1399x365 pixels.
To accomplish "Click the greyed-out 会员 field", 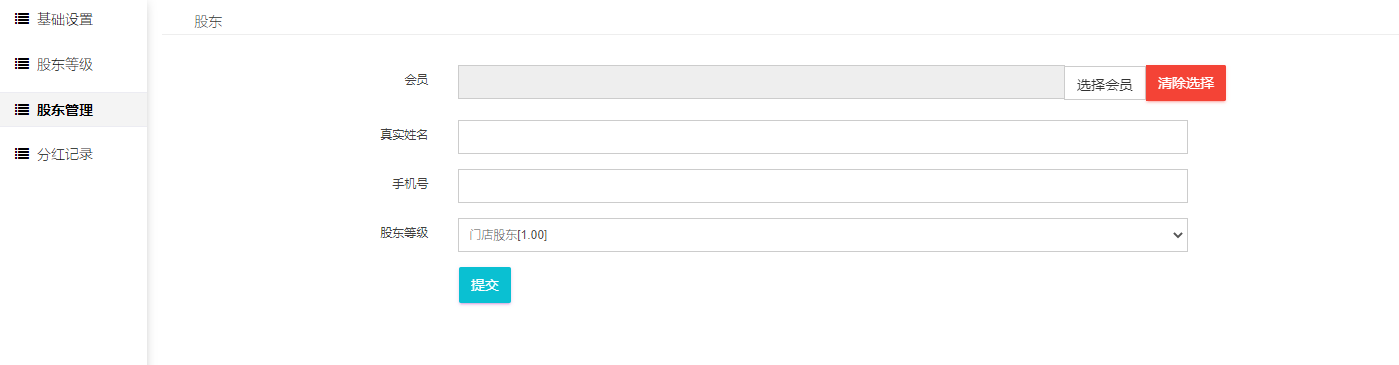I will (x=761, y=82).
